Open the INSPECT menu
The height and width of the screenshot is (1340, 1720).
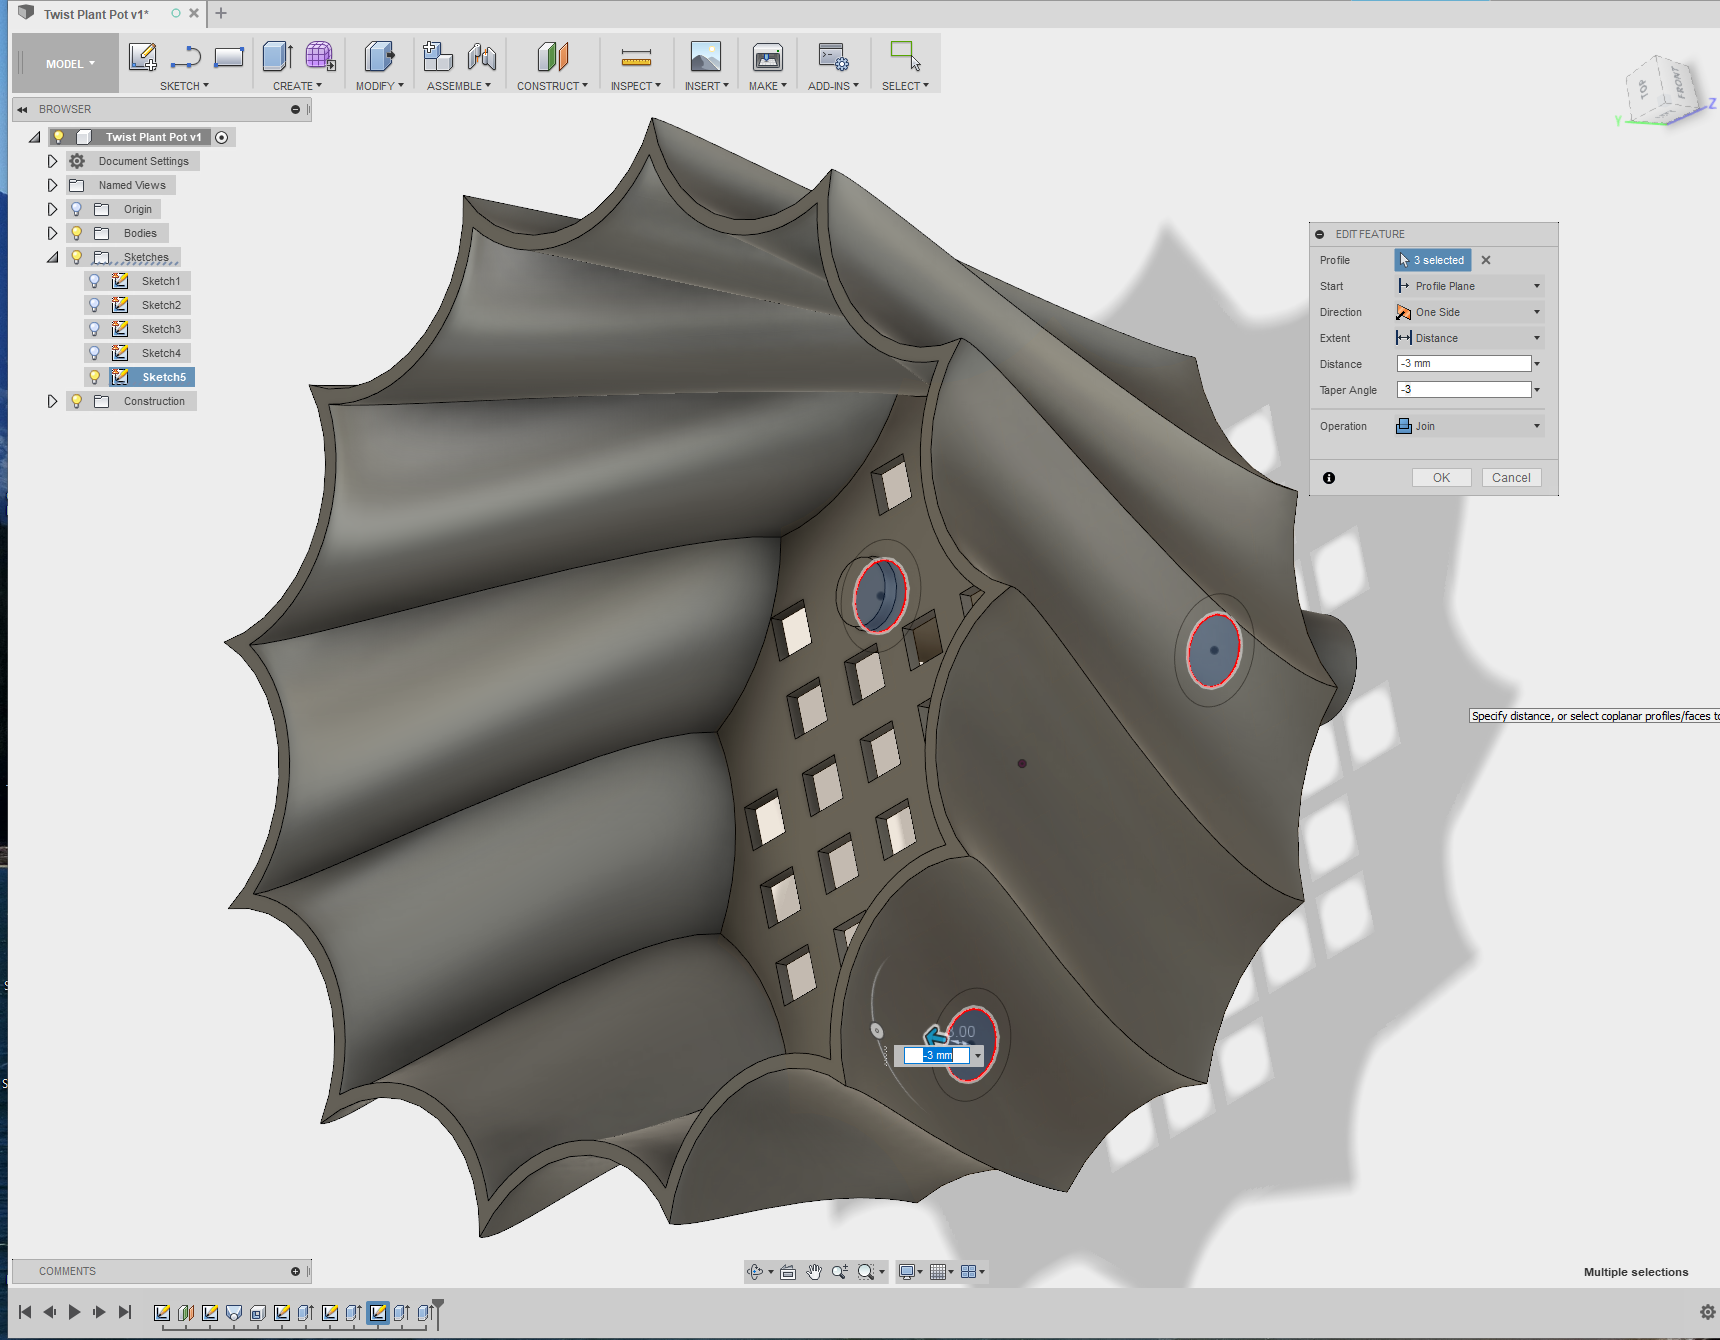[x=636, y=86]
